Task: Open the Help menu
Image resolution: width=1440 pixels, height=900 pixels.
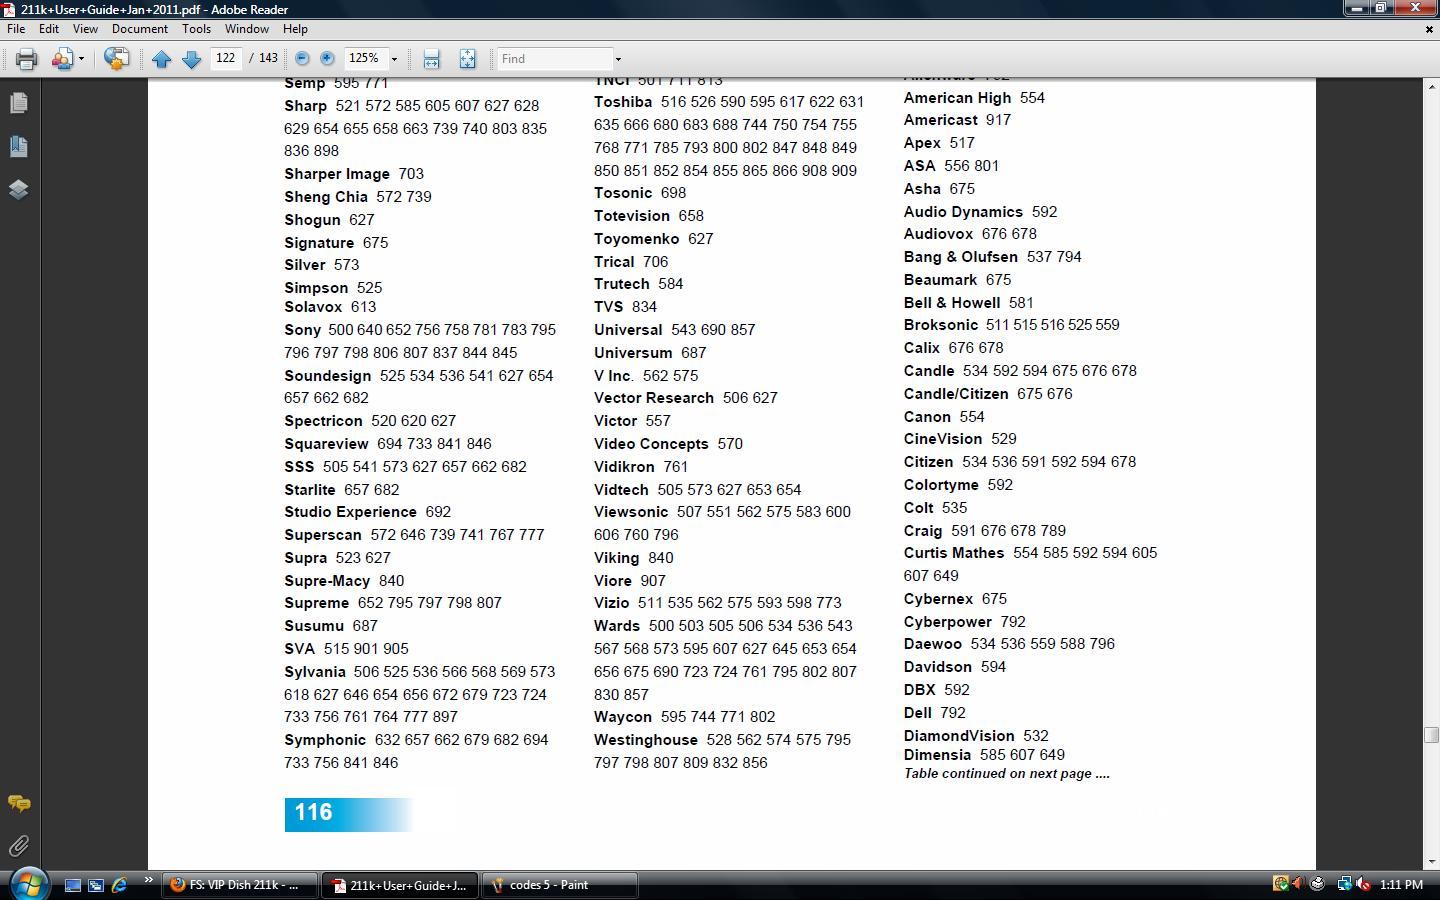Action: point(295,29)
